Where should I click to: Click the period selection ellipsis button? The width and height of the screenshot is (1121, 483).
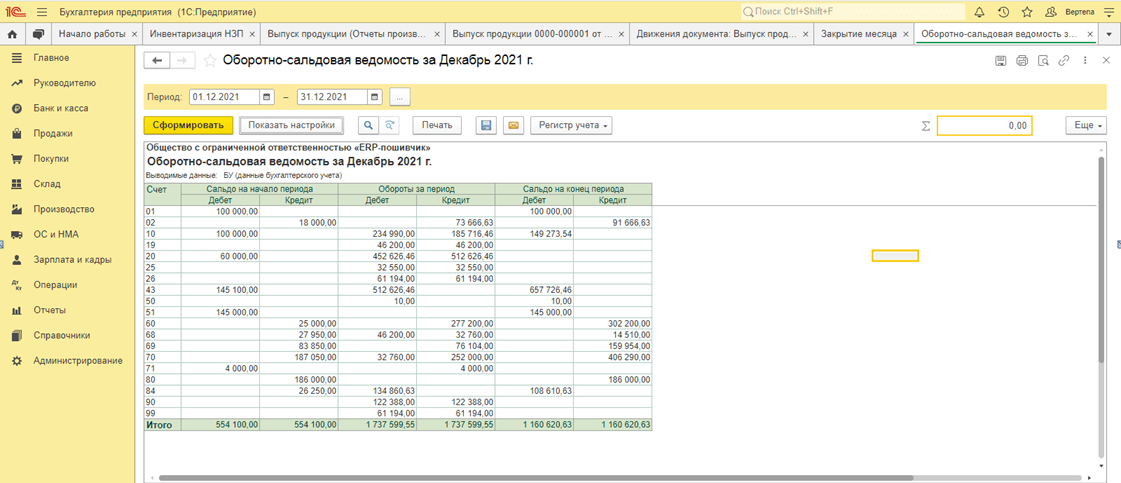tap(400, 96)
